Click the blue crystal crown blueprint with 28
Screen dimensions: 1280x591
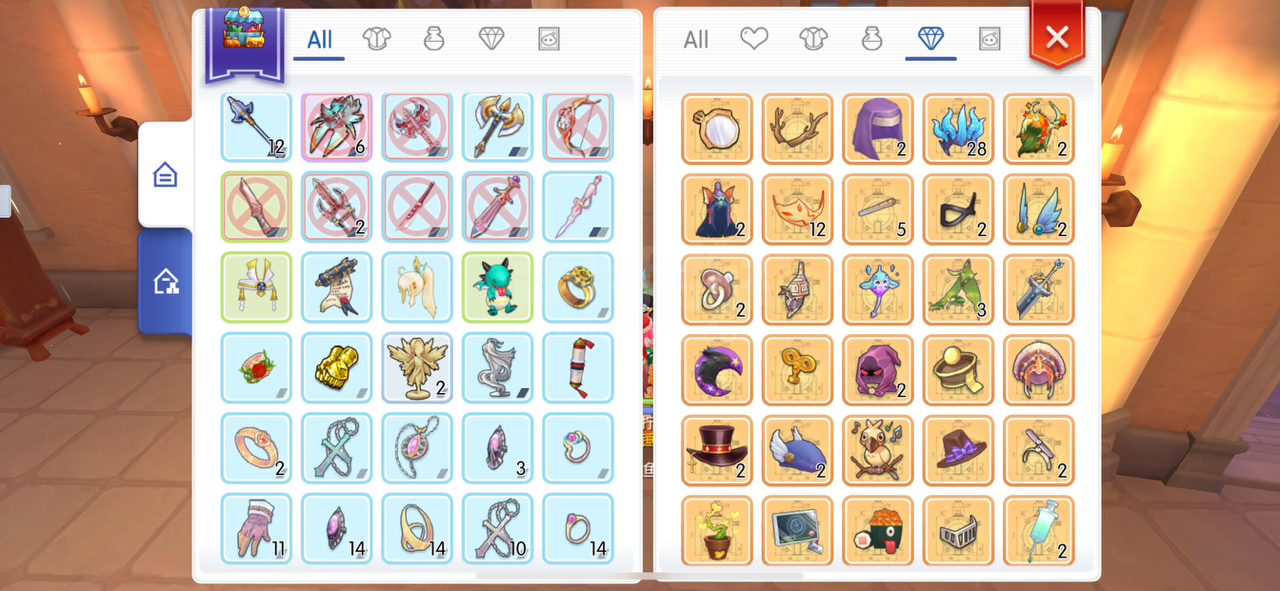tap(958, 129)
